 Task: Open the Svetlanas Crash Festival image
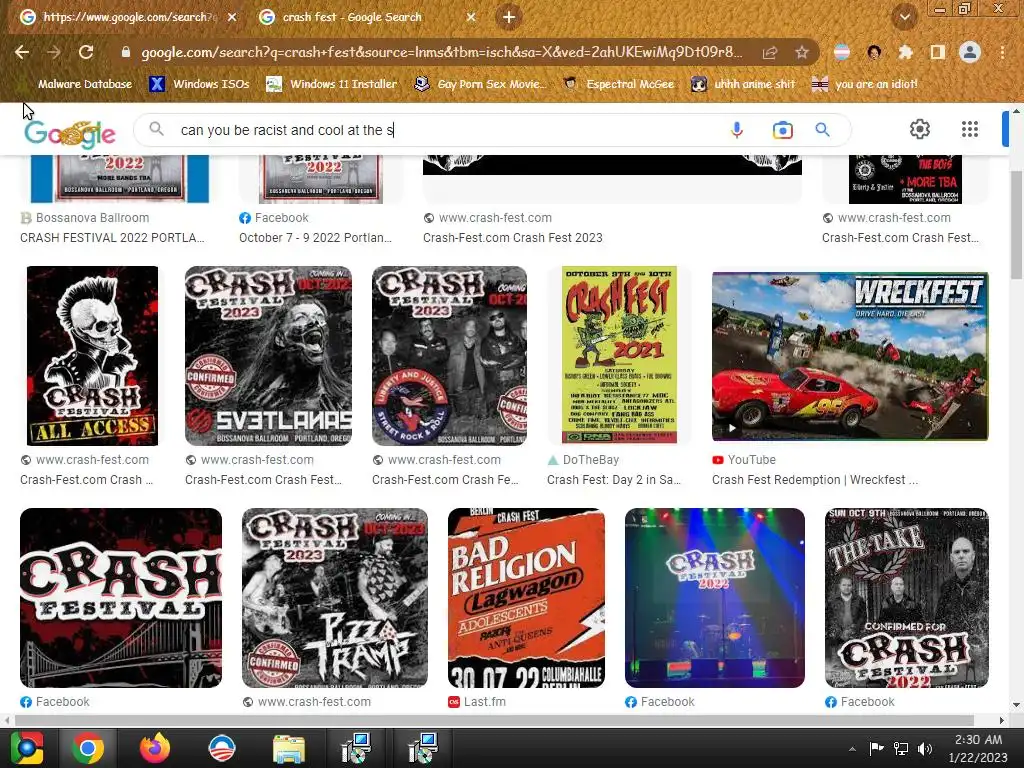pyautogui.click(x=268, y=356)
